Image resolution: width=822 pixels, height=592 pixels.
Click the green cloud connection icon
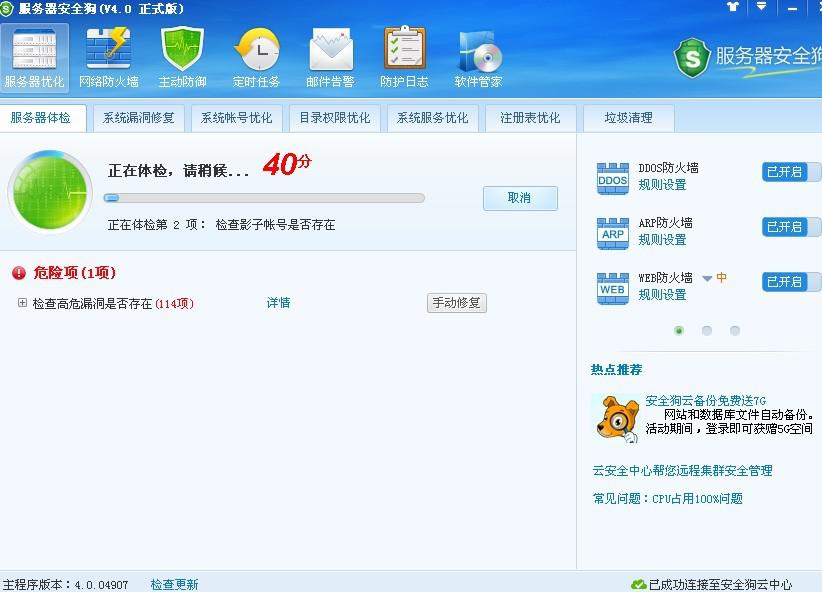click(x=638, y=584)
